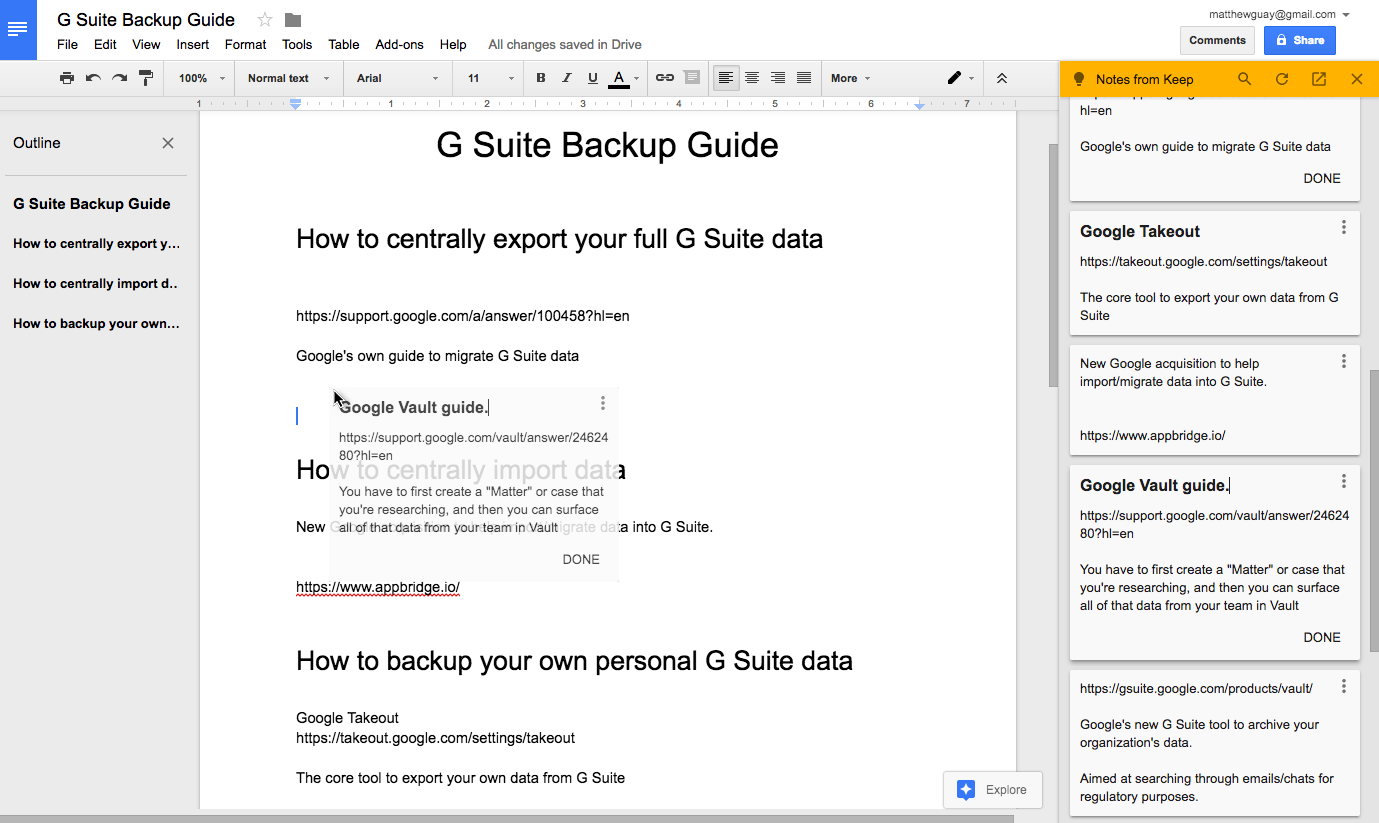This screenshot has width=1379, height=823.
Task: Open the Table menu
Action: pos(343,44)
